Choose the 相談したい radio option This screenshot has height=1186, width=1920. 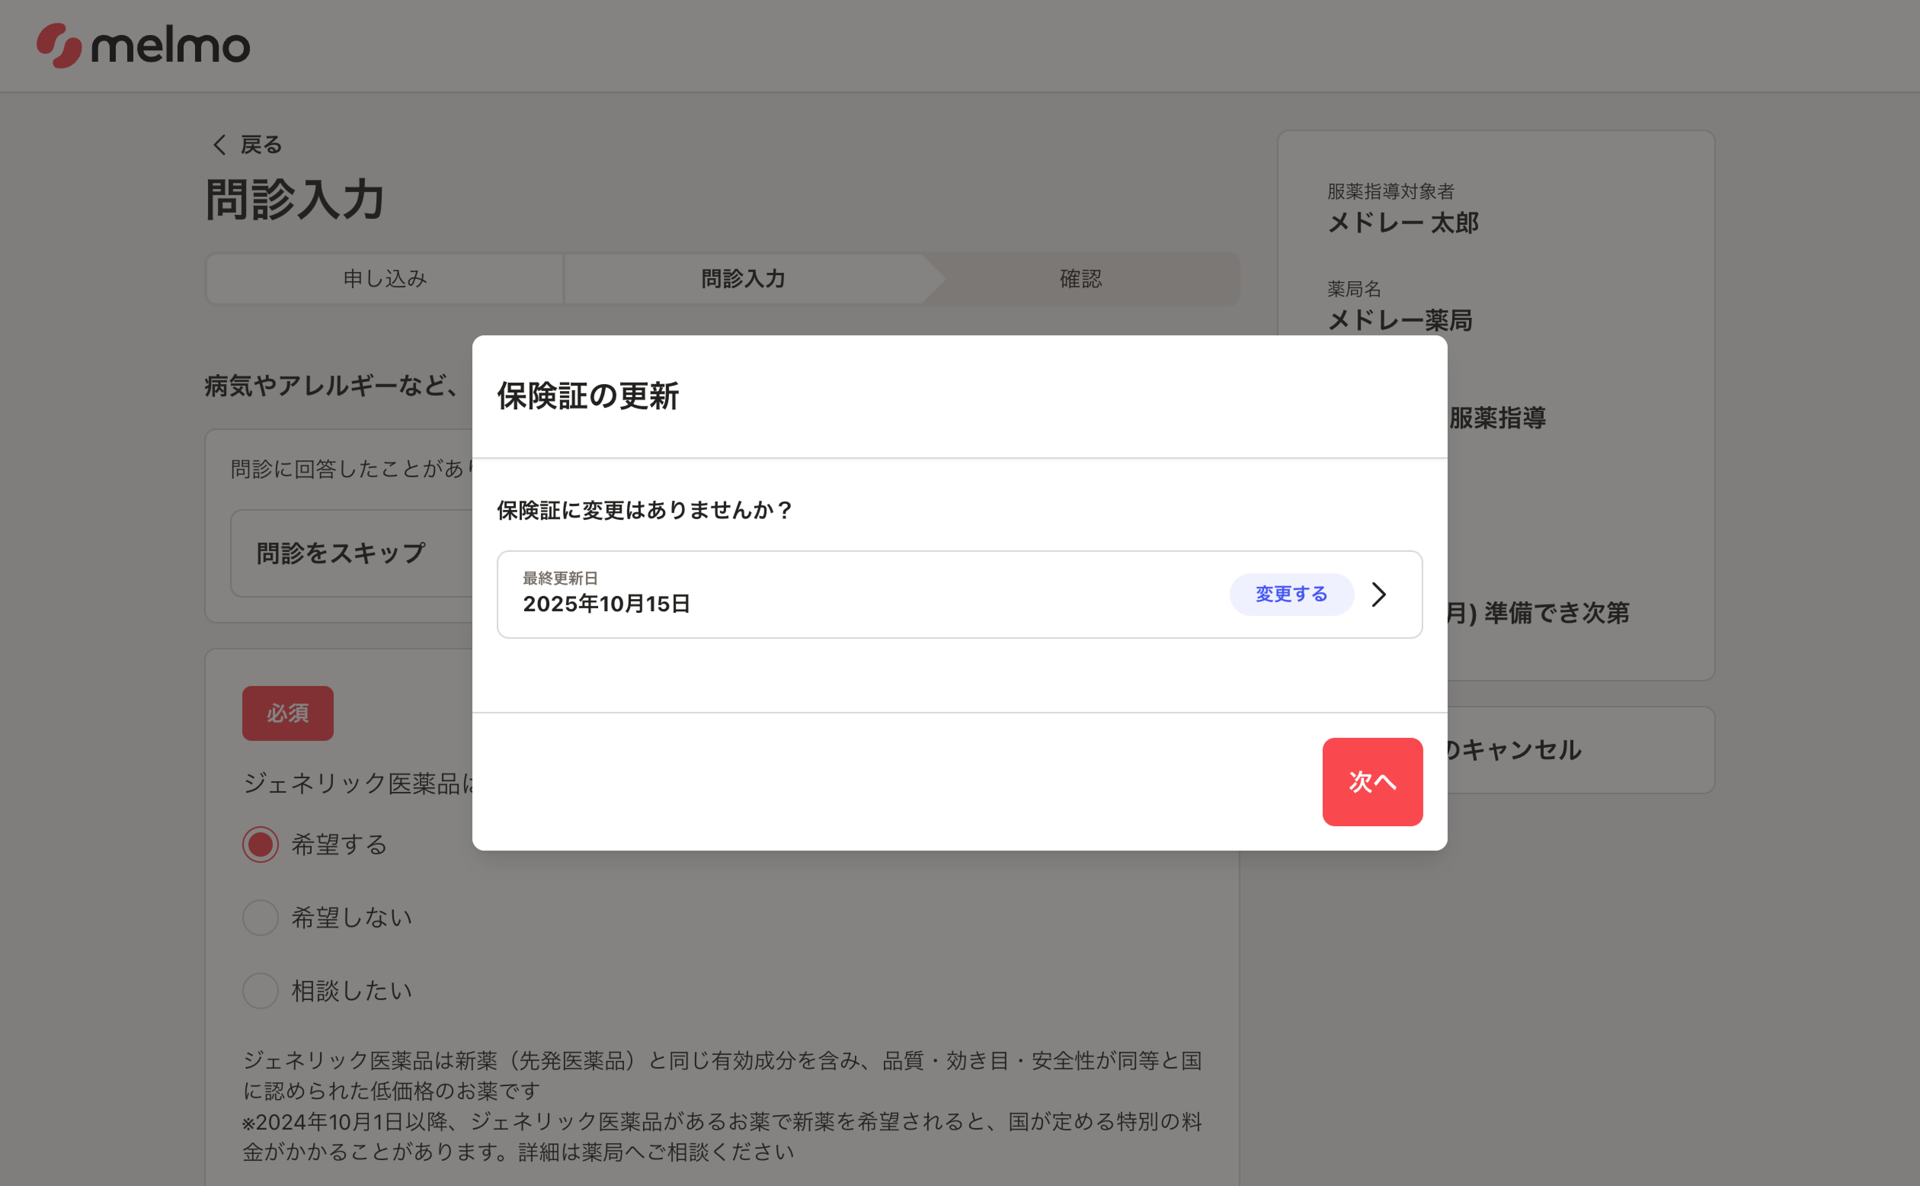(x=261, y=990)
